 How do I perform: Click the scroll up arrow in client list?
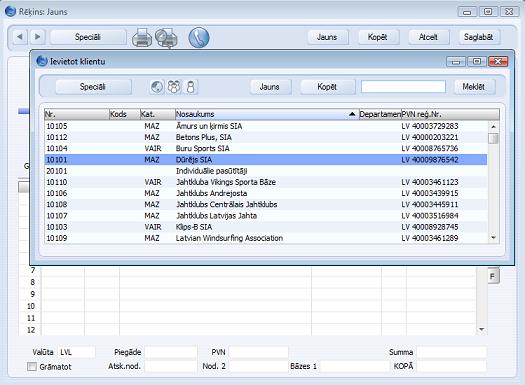click(x=493, y=127)
